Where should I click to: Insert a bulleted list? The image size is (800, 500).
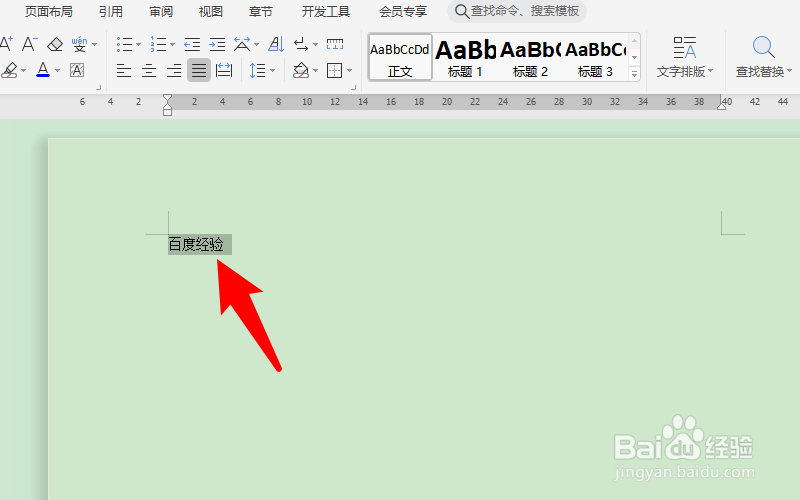pyautogui.click(x=124, y=44)
